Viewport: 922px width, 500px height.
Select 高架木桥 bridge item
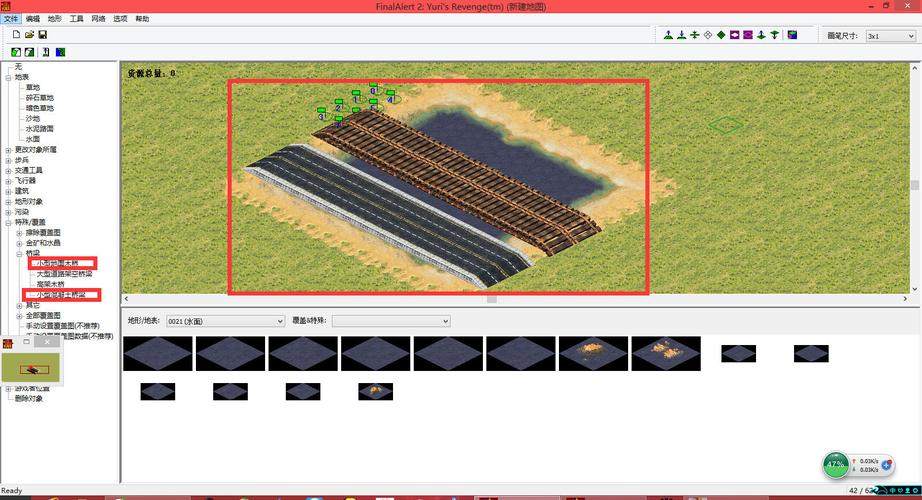(51, 284)
